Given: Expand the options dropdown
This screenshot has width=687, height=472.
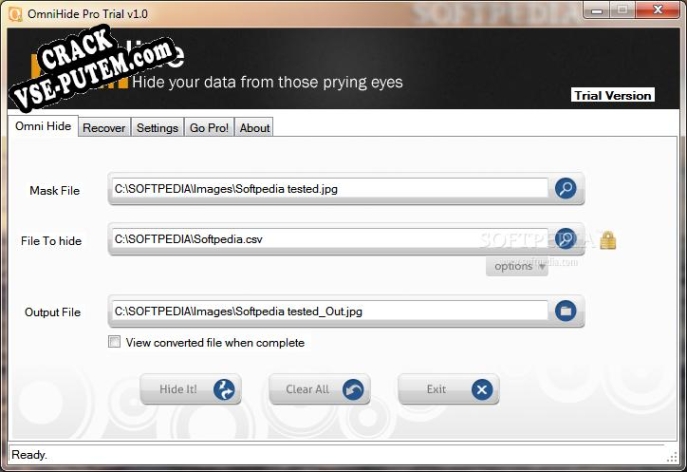Looking at the screenshot, I should point(518,266).
